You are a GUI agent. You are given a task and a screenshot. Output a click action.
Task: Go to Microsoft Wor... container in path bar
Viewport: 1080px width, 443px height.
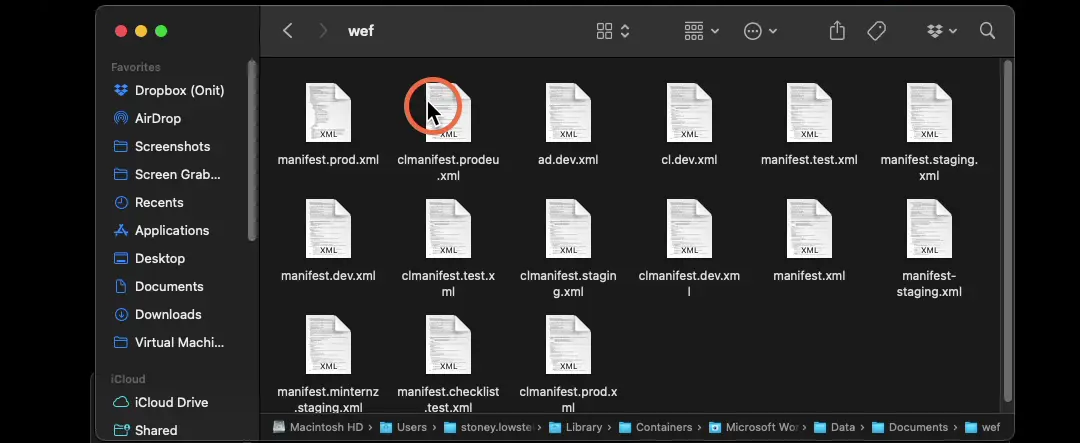[754, 427]
